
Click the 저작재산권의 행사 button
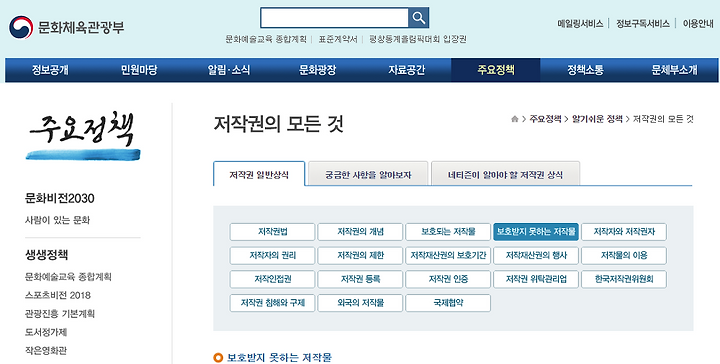coord(536,256)
